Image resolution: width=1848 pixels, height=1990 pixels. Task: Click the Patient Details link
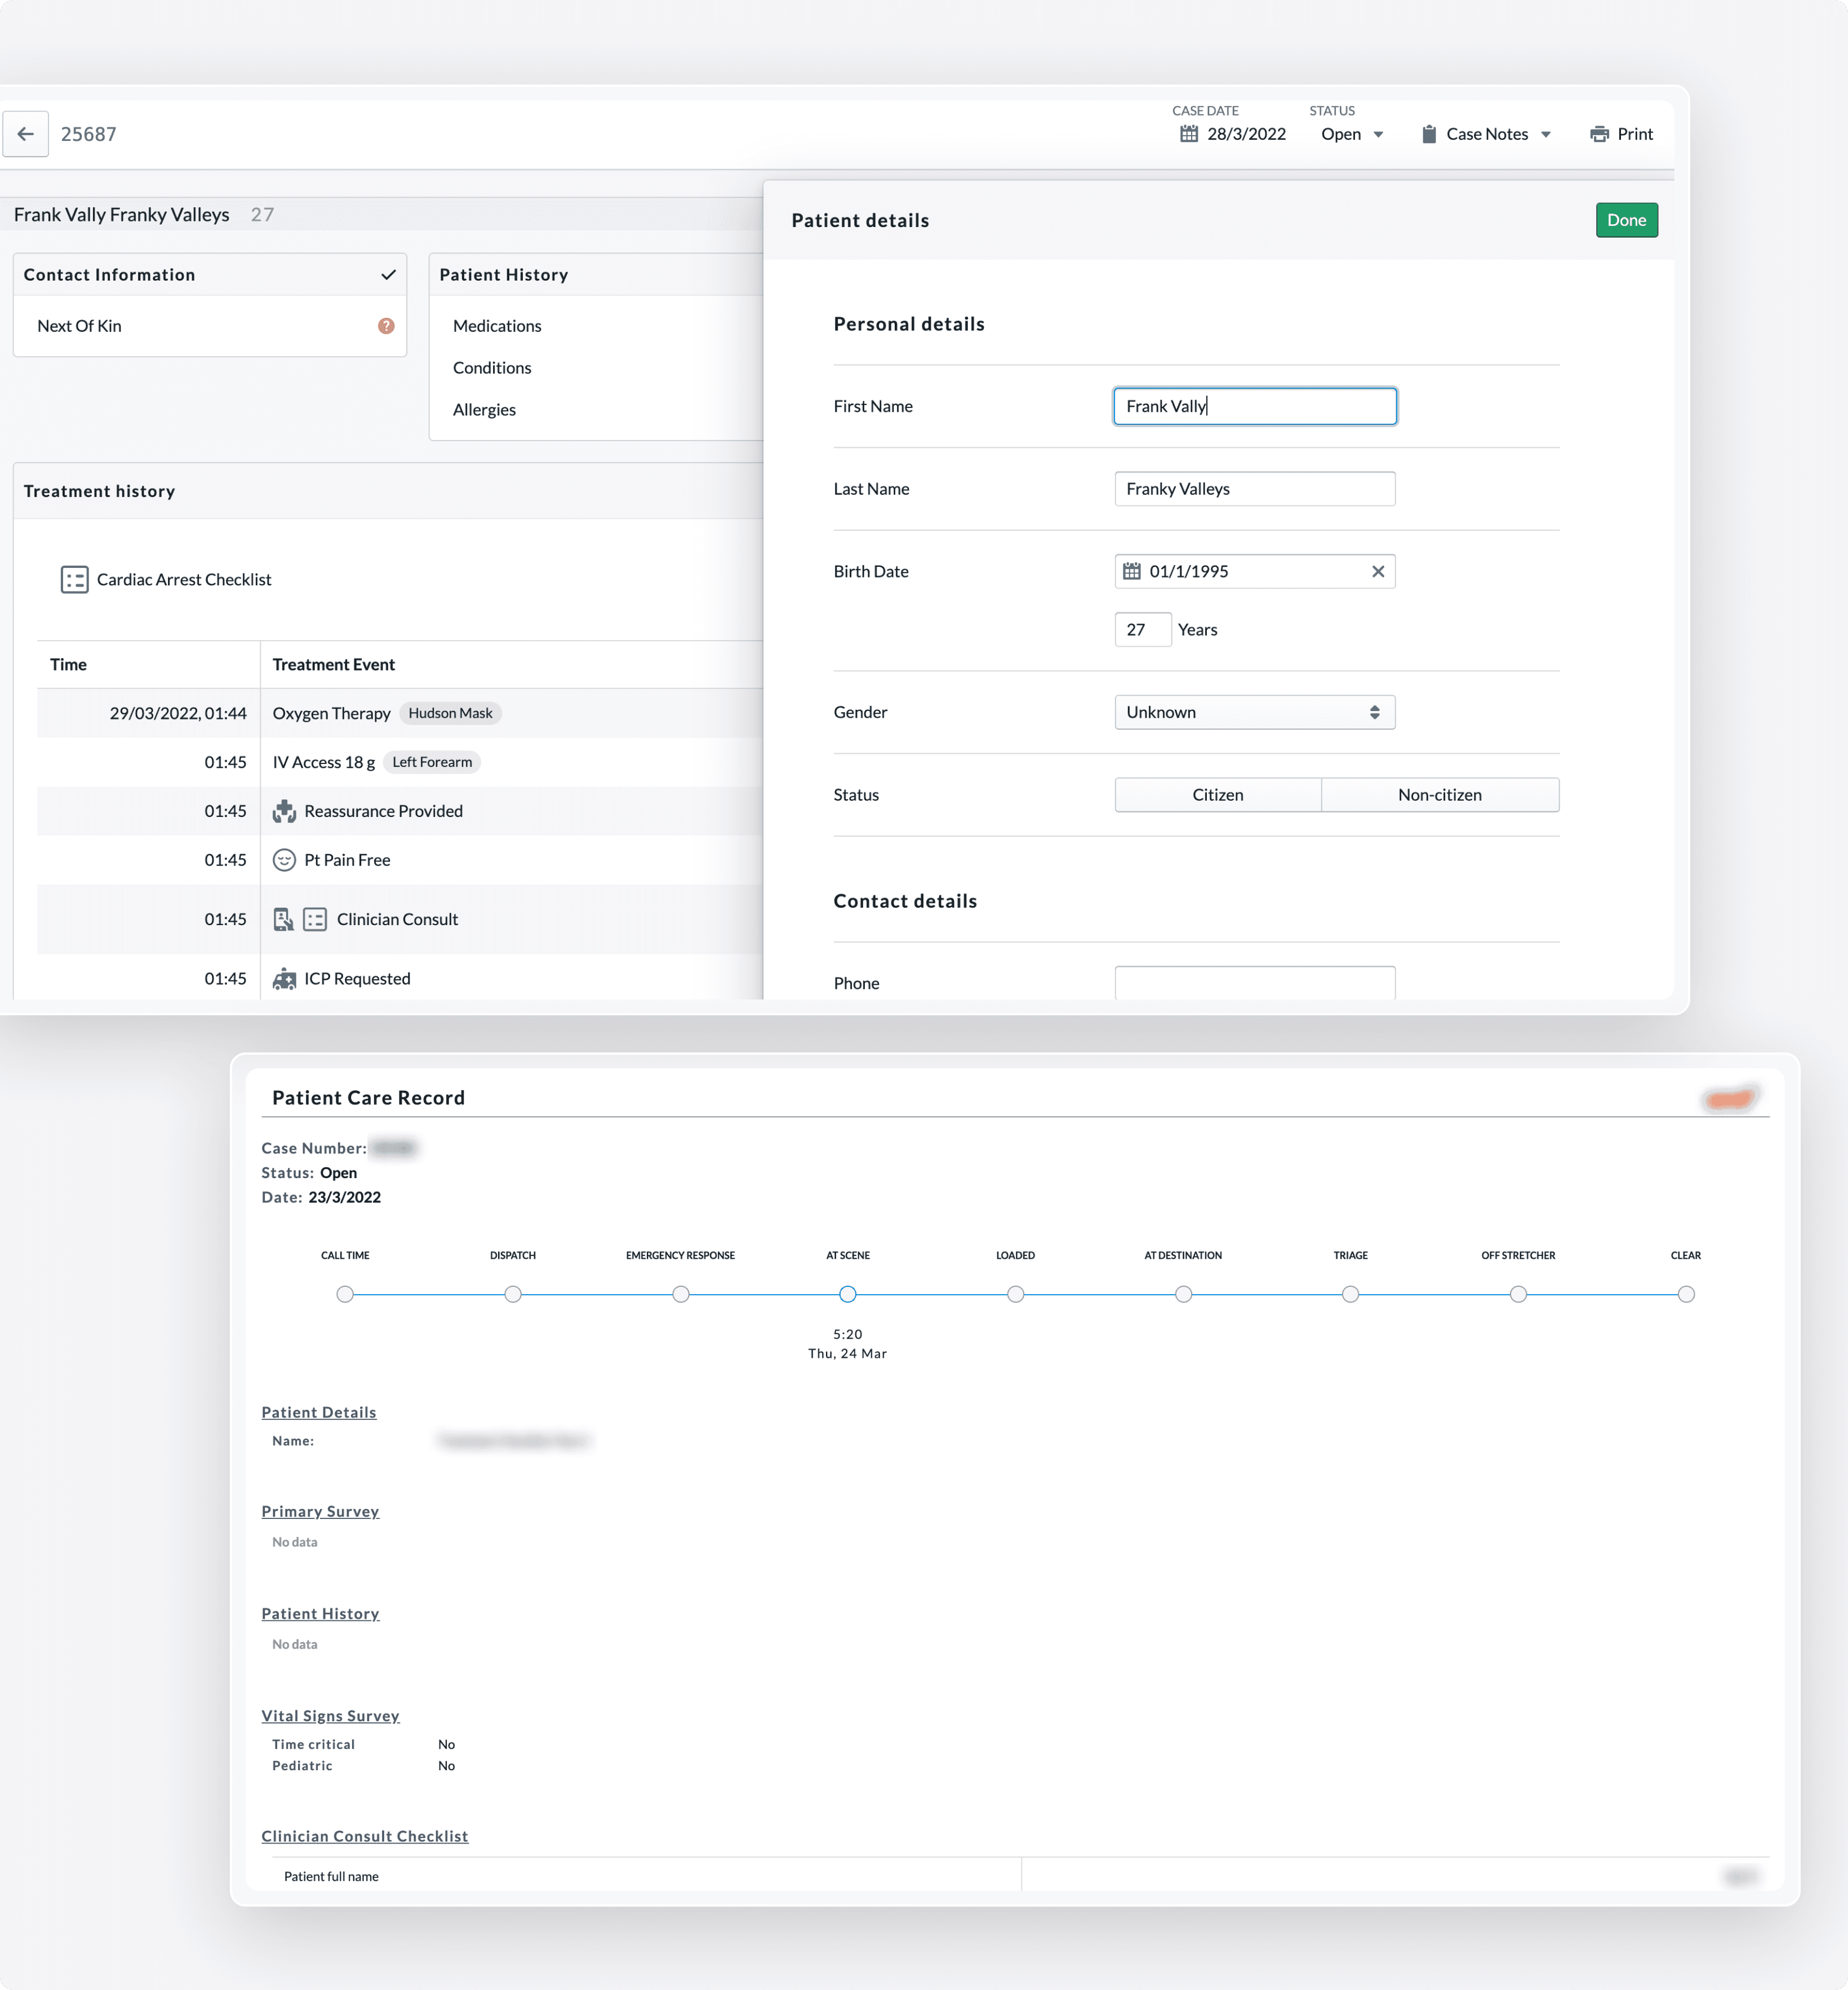pyautogui.click(x=319, y=1412)
